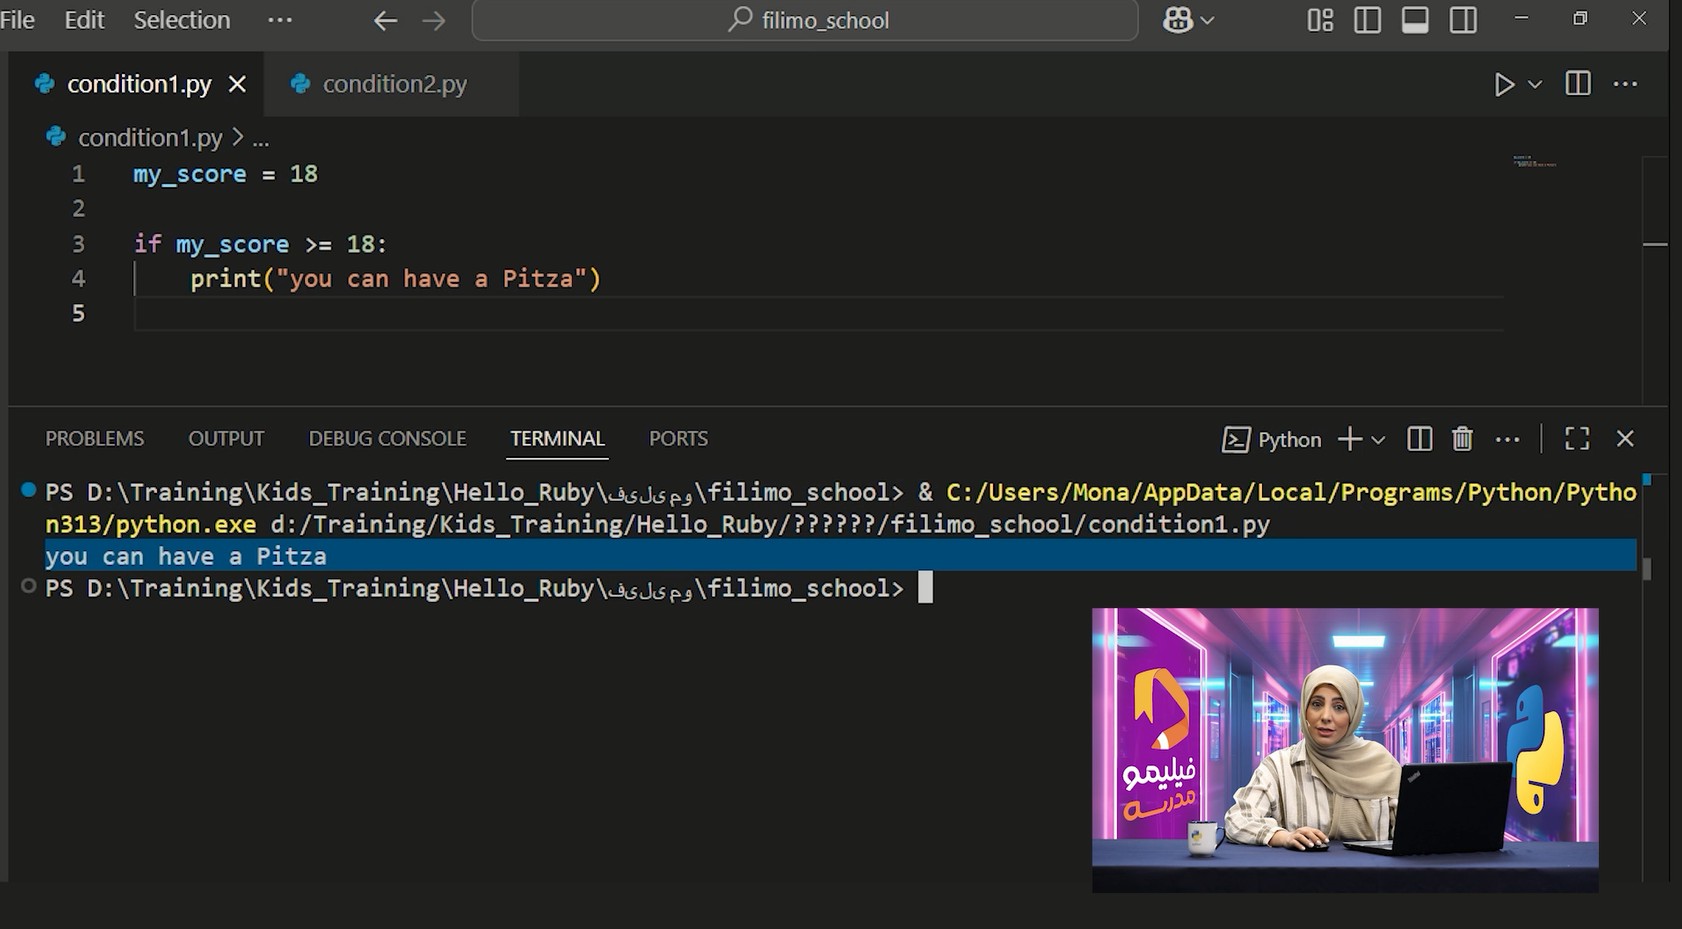Expand hidden menu bar items ellipsis
The height and width of the screenshot is (929, 1682).
click(280, 20)
